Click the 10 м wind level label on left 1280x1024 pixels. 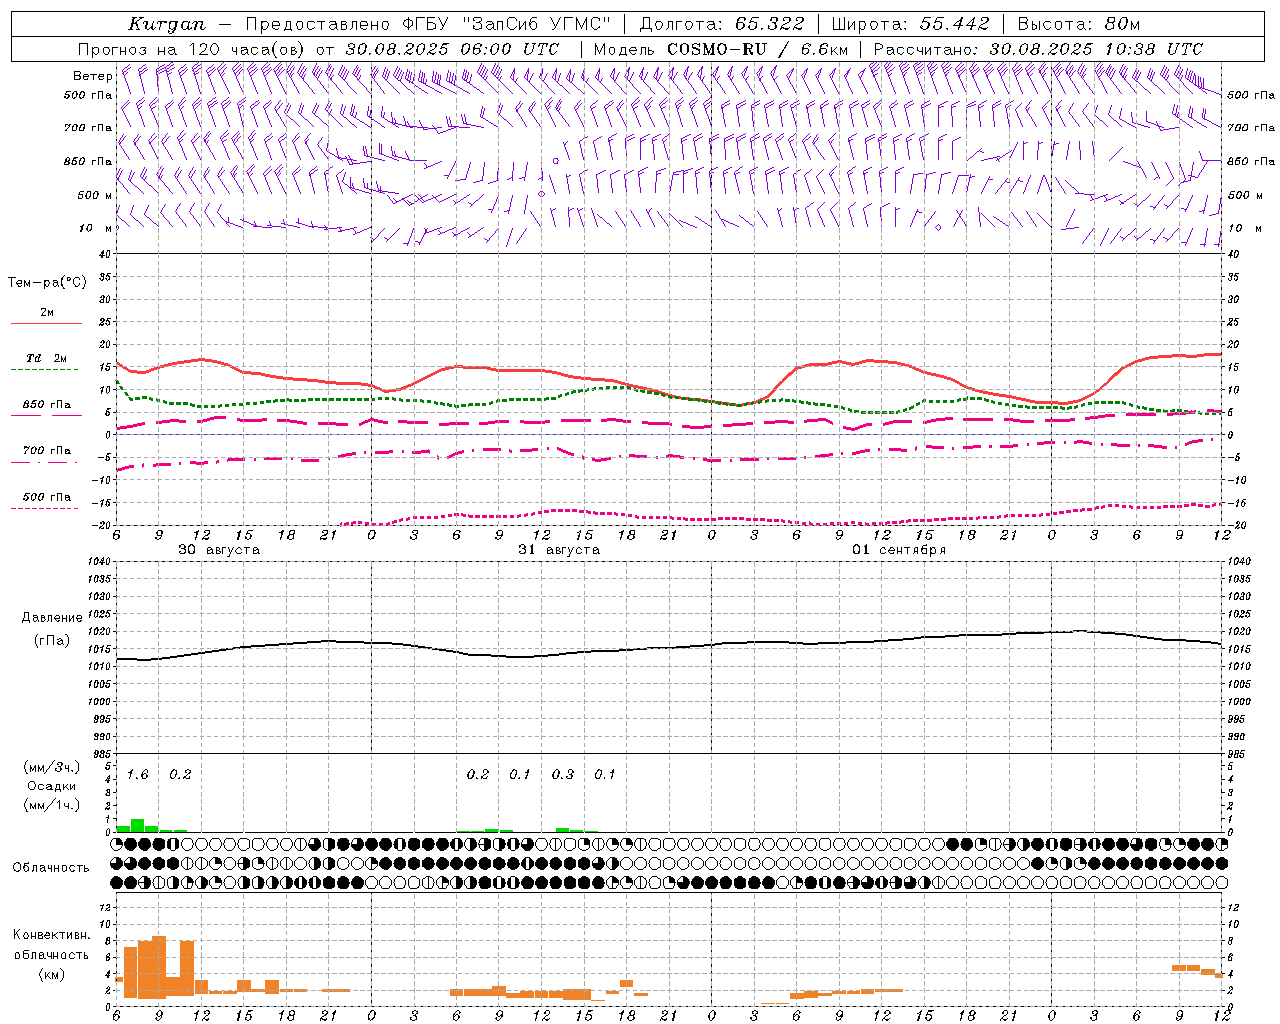95,228
